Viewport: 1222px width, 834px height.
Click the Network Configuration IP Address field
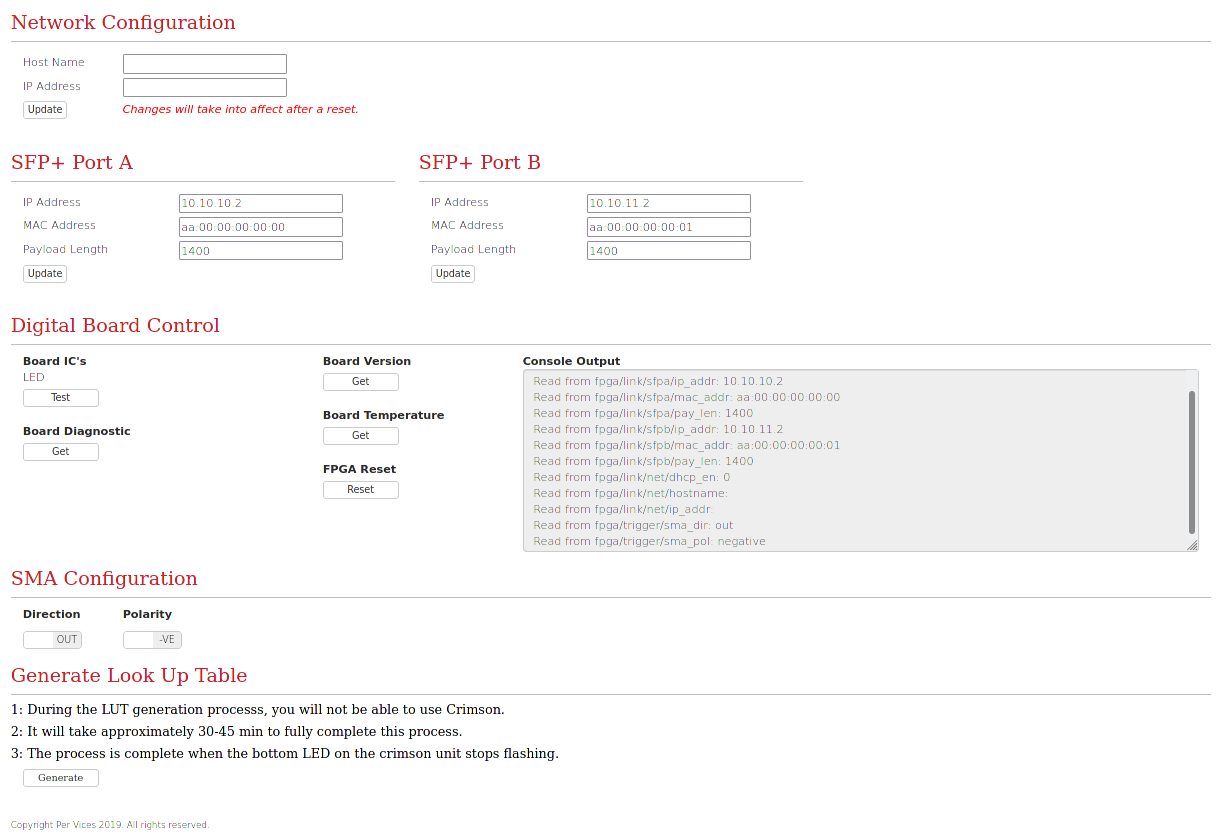204,88
